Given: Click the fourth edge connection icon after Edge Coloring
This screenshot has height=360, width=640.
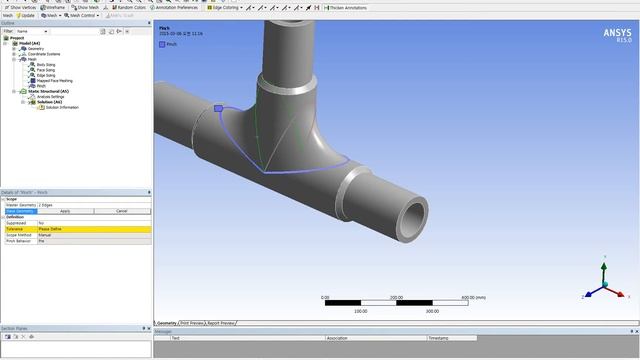Looking at the screenshot, I should tap(286, 8).
